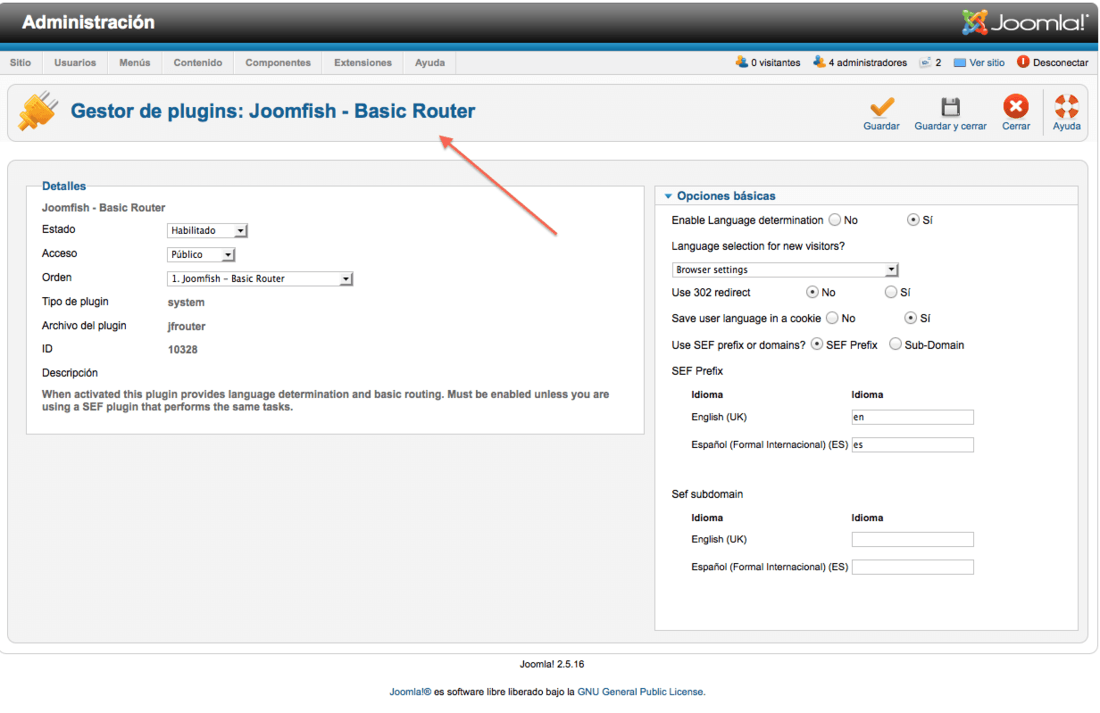Open the Acceso dropdown showing Público

[x=201, y=255]
